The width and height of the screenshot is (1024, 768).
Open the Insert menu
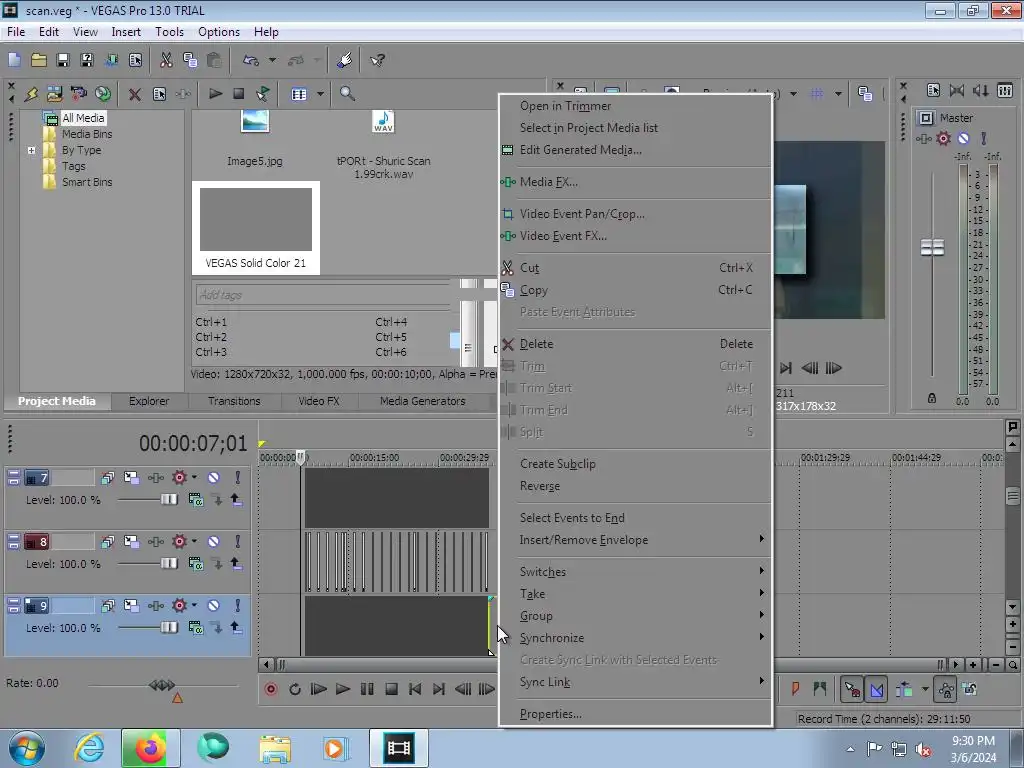(126, 32)
